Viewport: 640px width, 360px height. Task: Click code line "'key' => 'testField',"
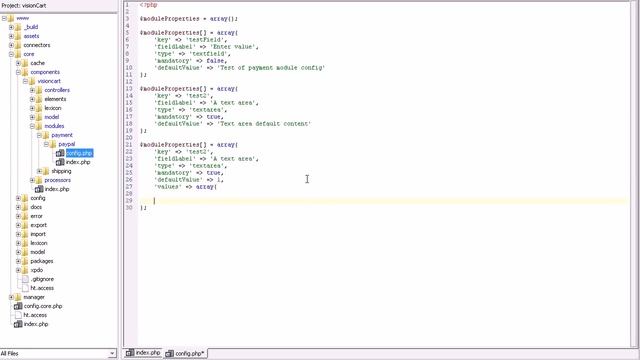coord(190,40)
